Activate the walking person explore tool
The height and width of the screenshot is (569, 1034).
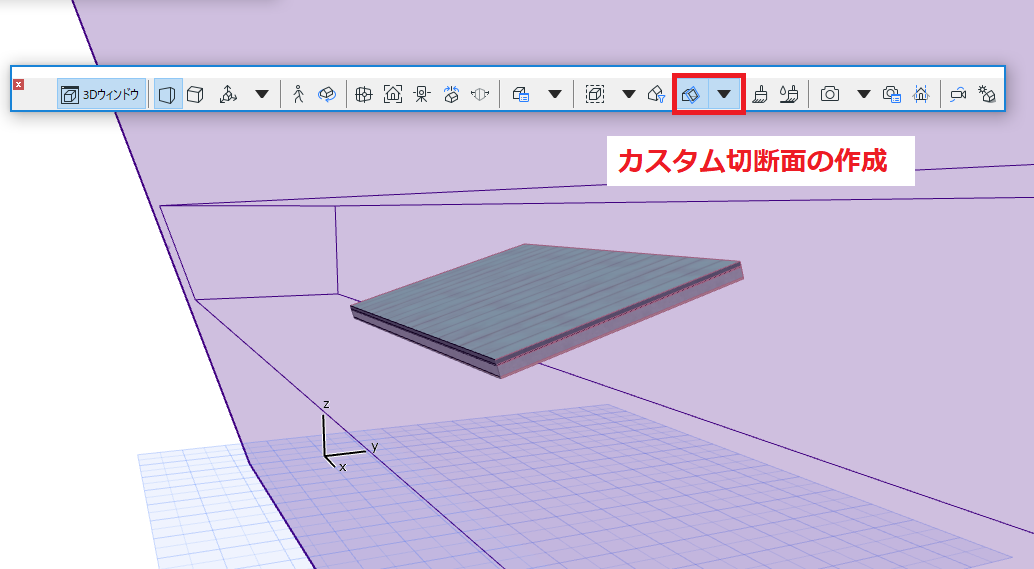pyautogui.click(x=298, y=94)
